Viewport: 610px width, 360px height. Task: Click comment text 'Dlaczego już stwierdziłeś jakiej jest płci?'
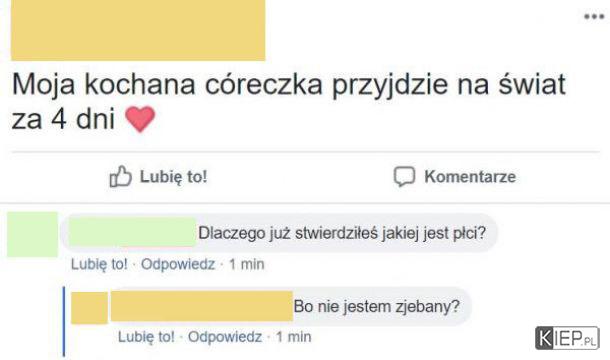point(342,233)
